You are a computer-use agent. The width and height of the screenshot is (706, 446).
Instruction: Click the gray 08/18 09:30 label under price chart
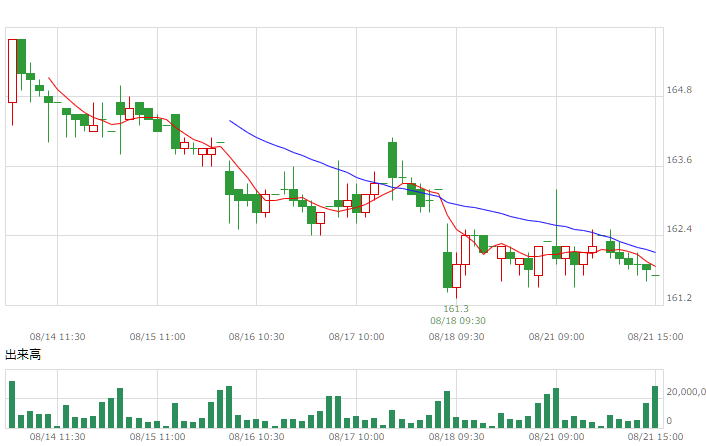[x=456, y=337]
